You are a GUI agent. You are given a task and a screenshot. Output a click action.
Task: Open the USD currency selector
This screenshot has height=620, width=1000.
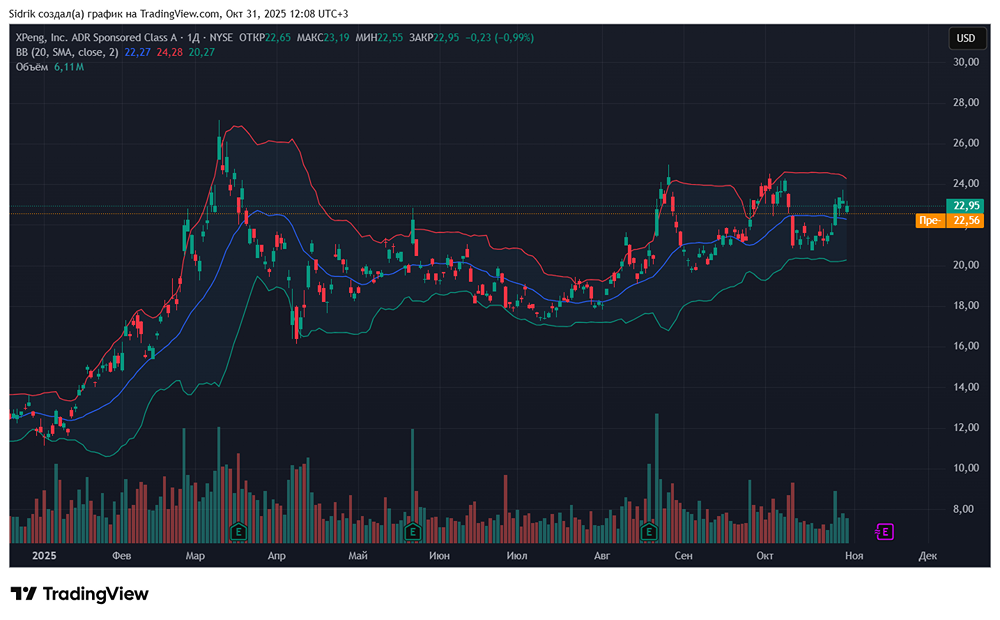pos(966,38)
